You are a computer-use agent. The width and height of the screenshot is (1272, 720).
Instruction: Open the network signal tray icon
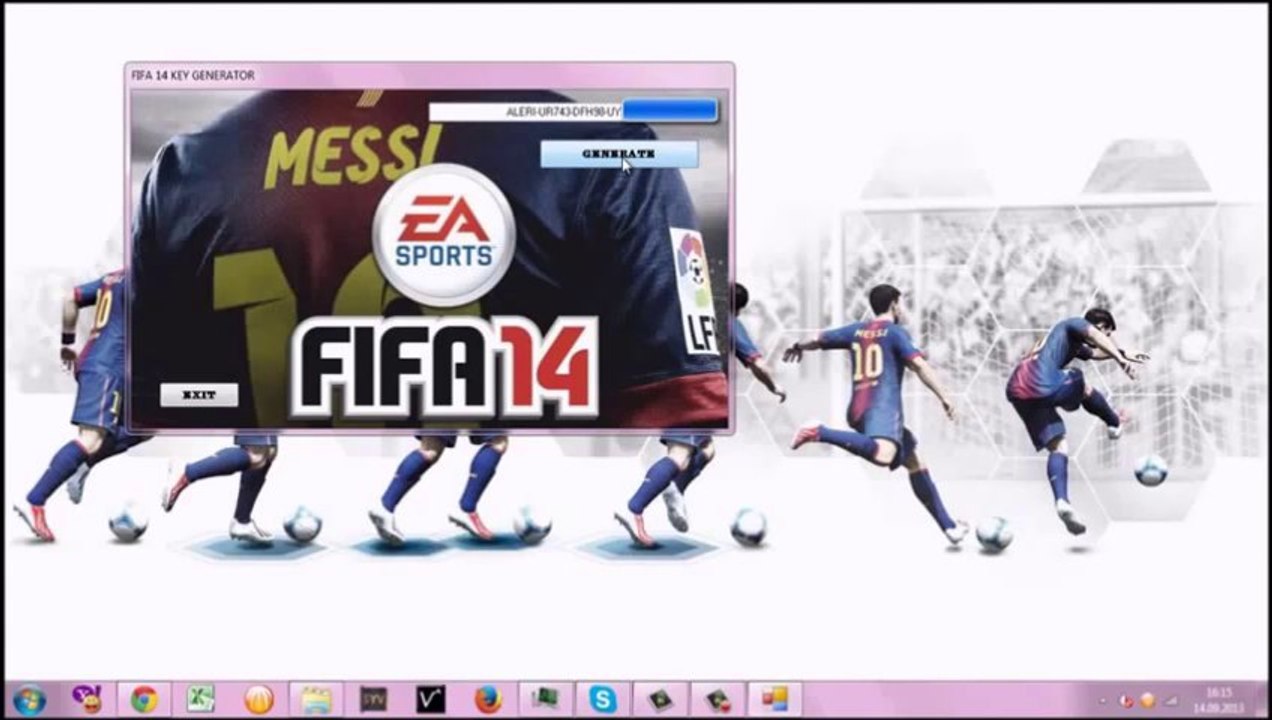pos(1170,701)
